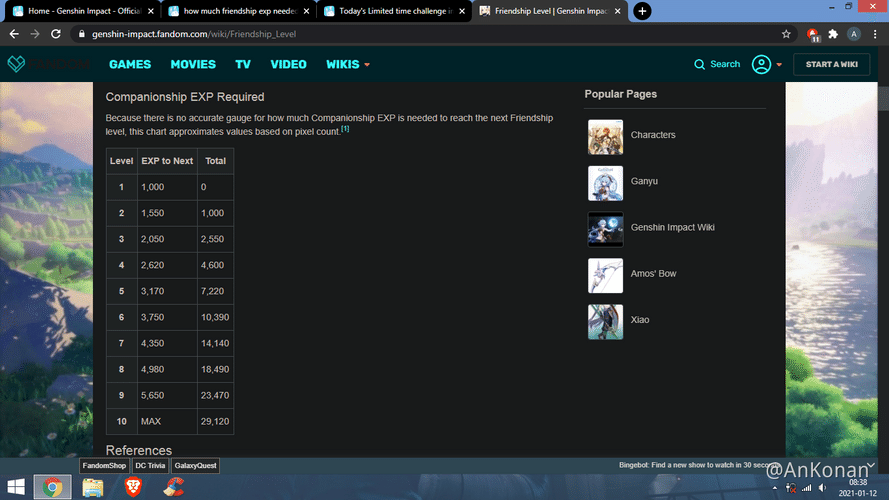This screenshot has height=500, width=889.
Task: Click the volume speaker tray icon
Action: click(822, 488)
